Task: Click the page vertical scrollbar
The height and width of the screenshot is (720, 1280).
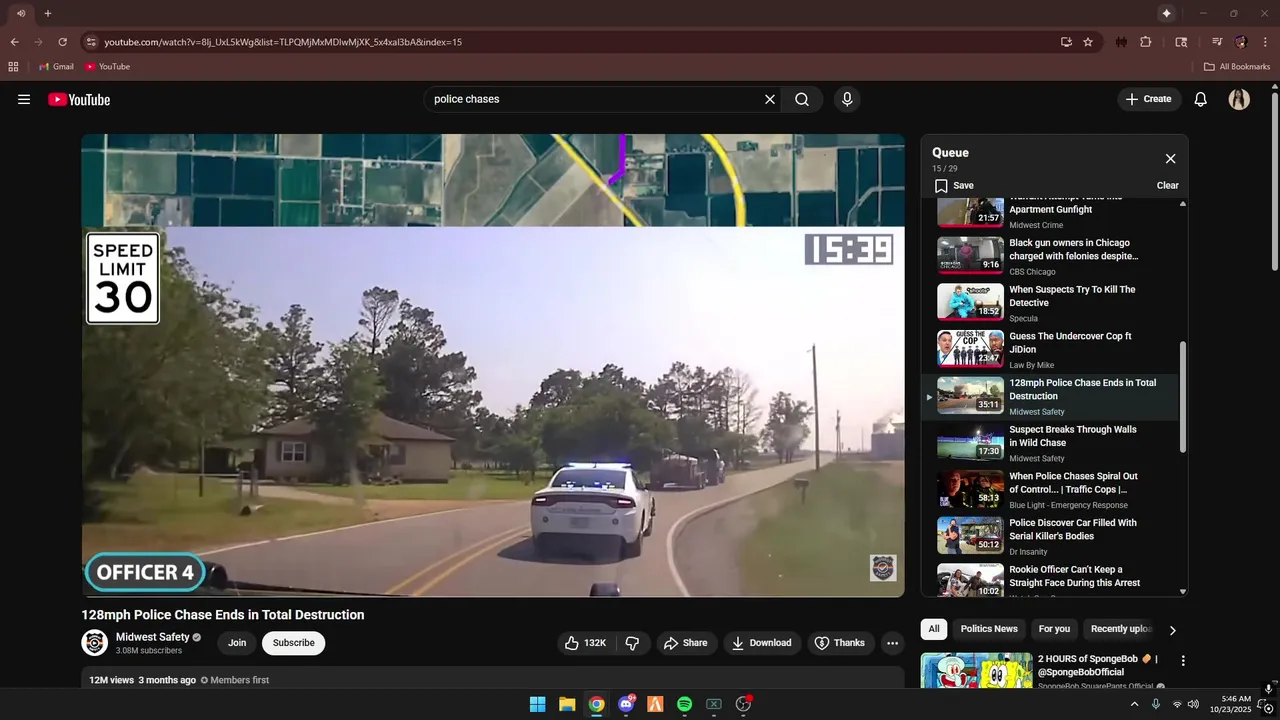Action: pos(1274,180)
